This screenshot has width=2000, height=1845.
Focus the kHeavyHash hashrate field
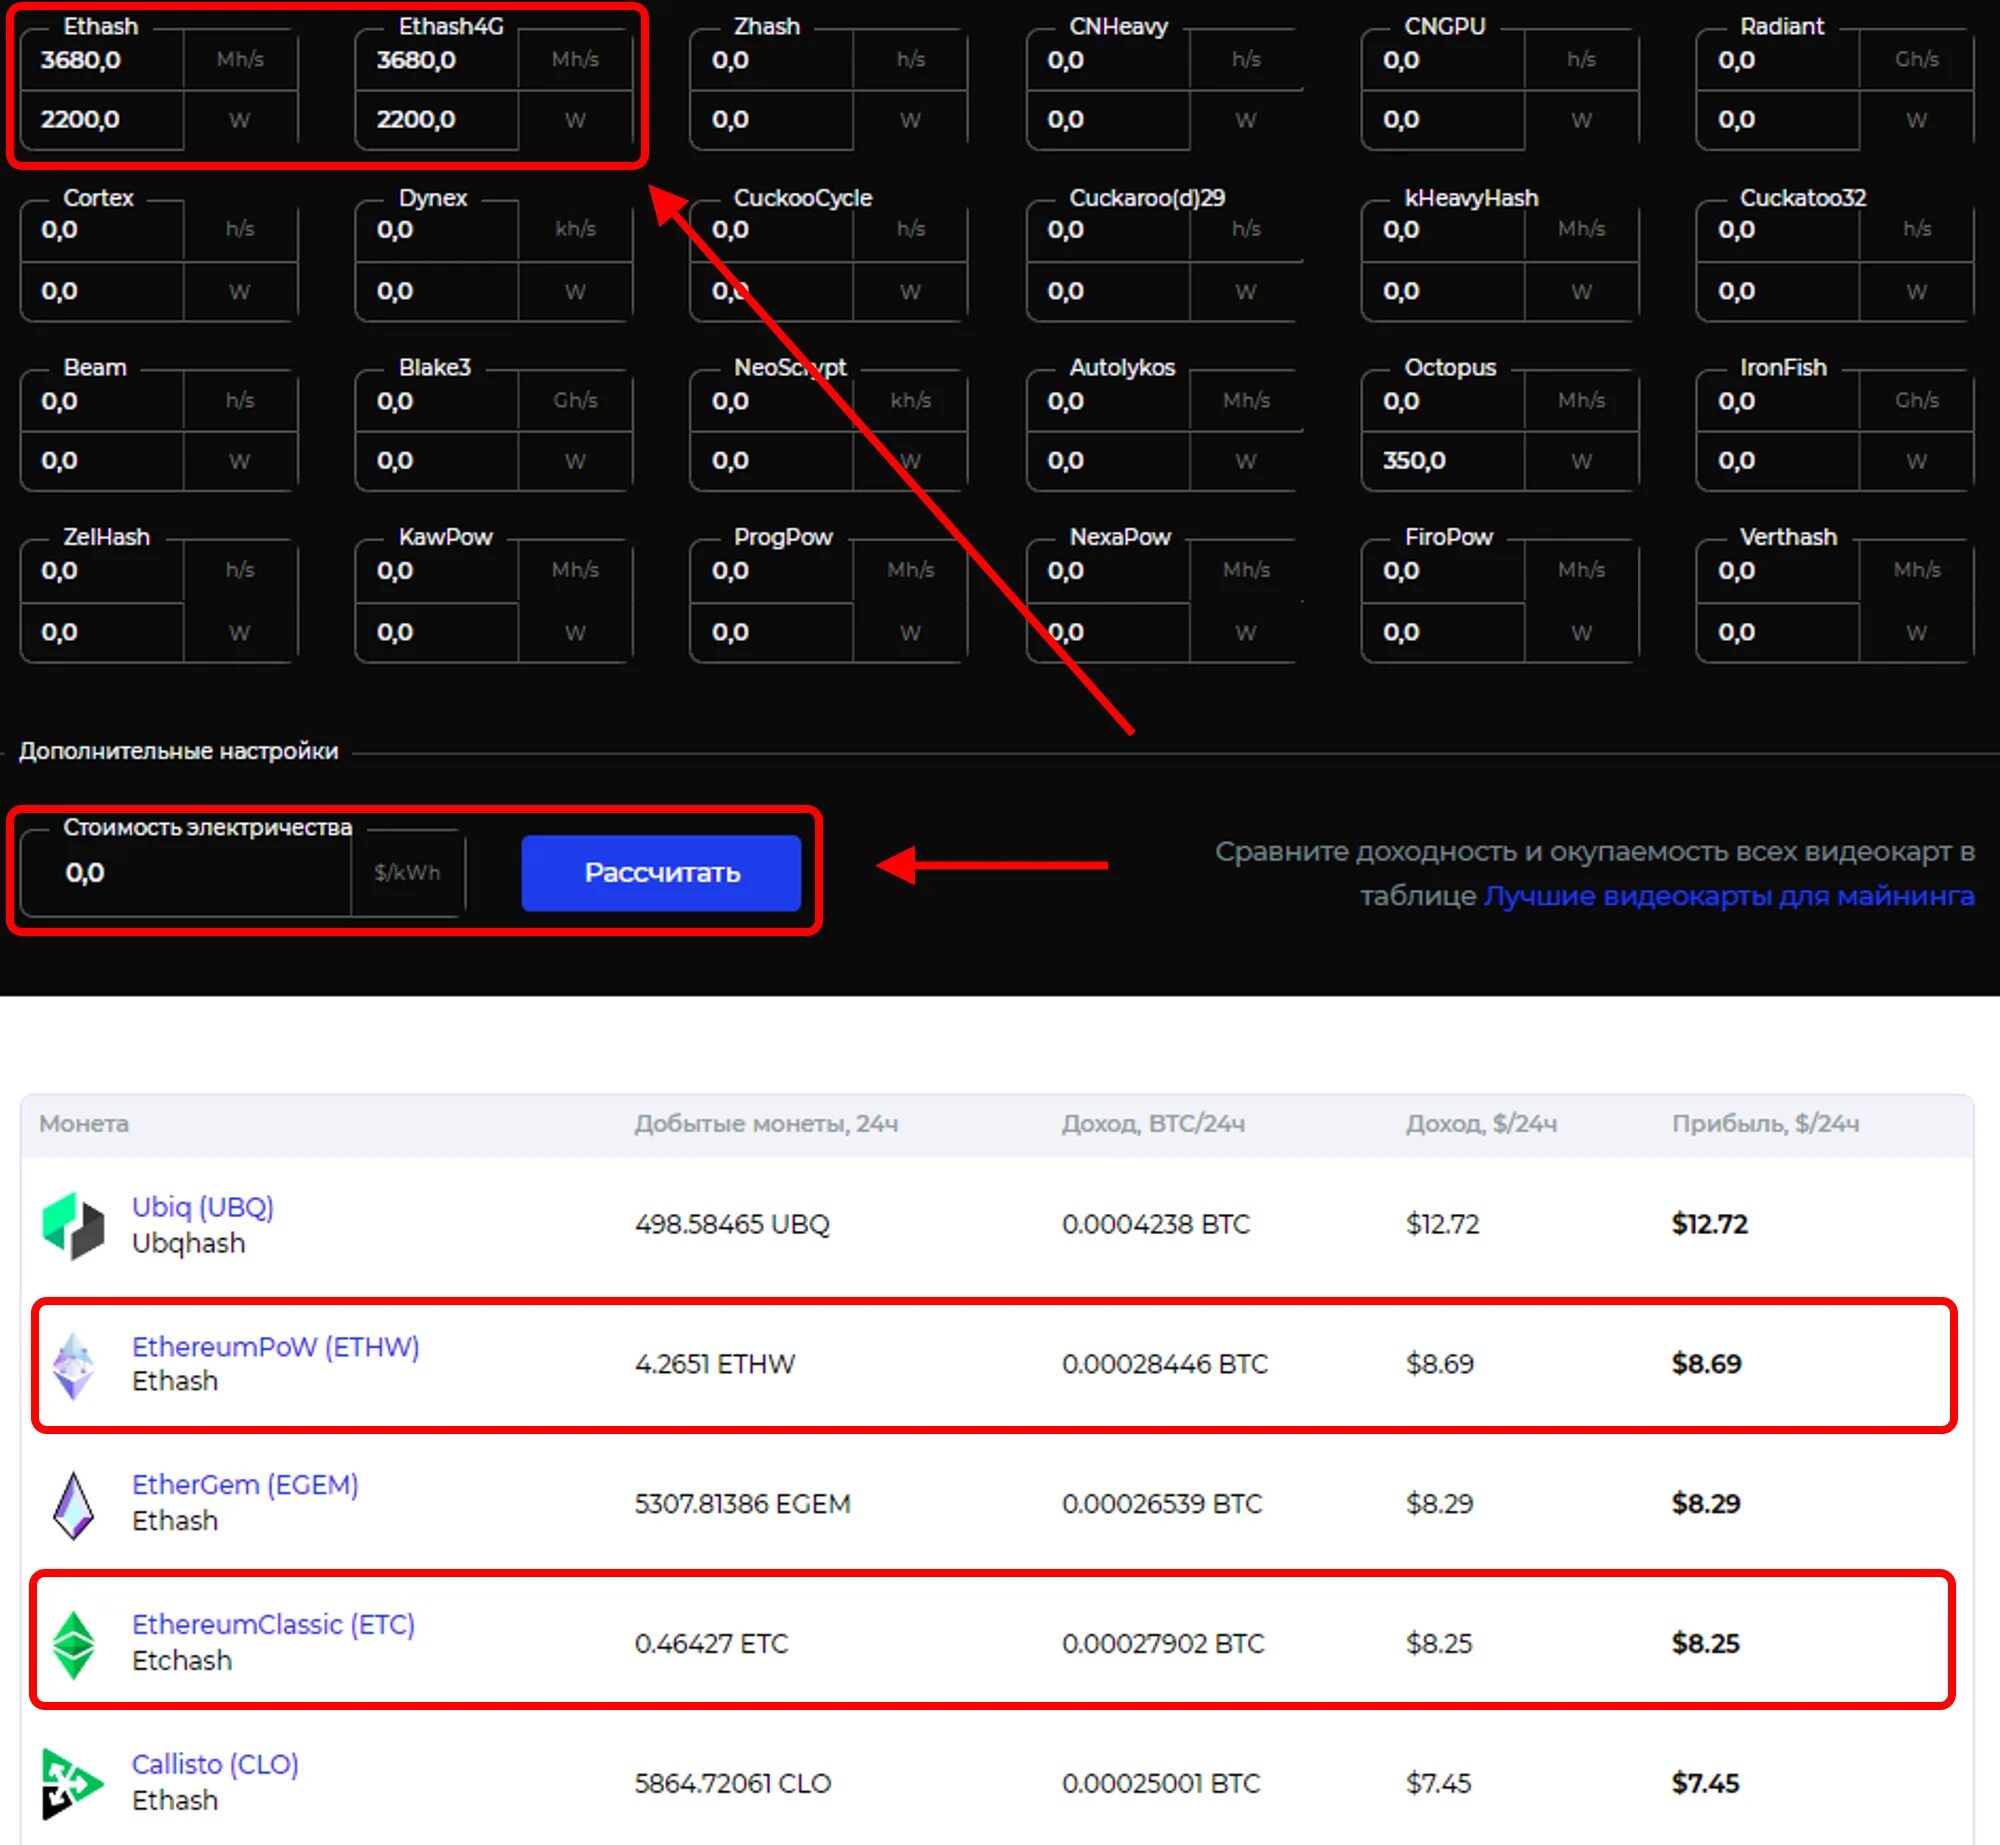pos(1444,231)
